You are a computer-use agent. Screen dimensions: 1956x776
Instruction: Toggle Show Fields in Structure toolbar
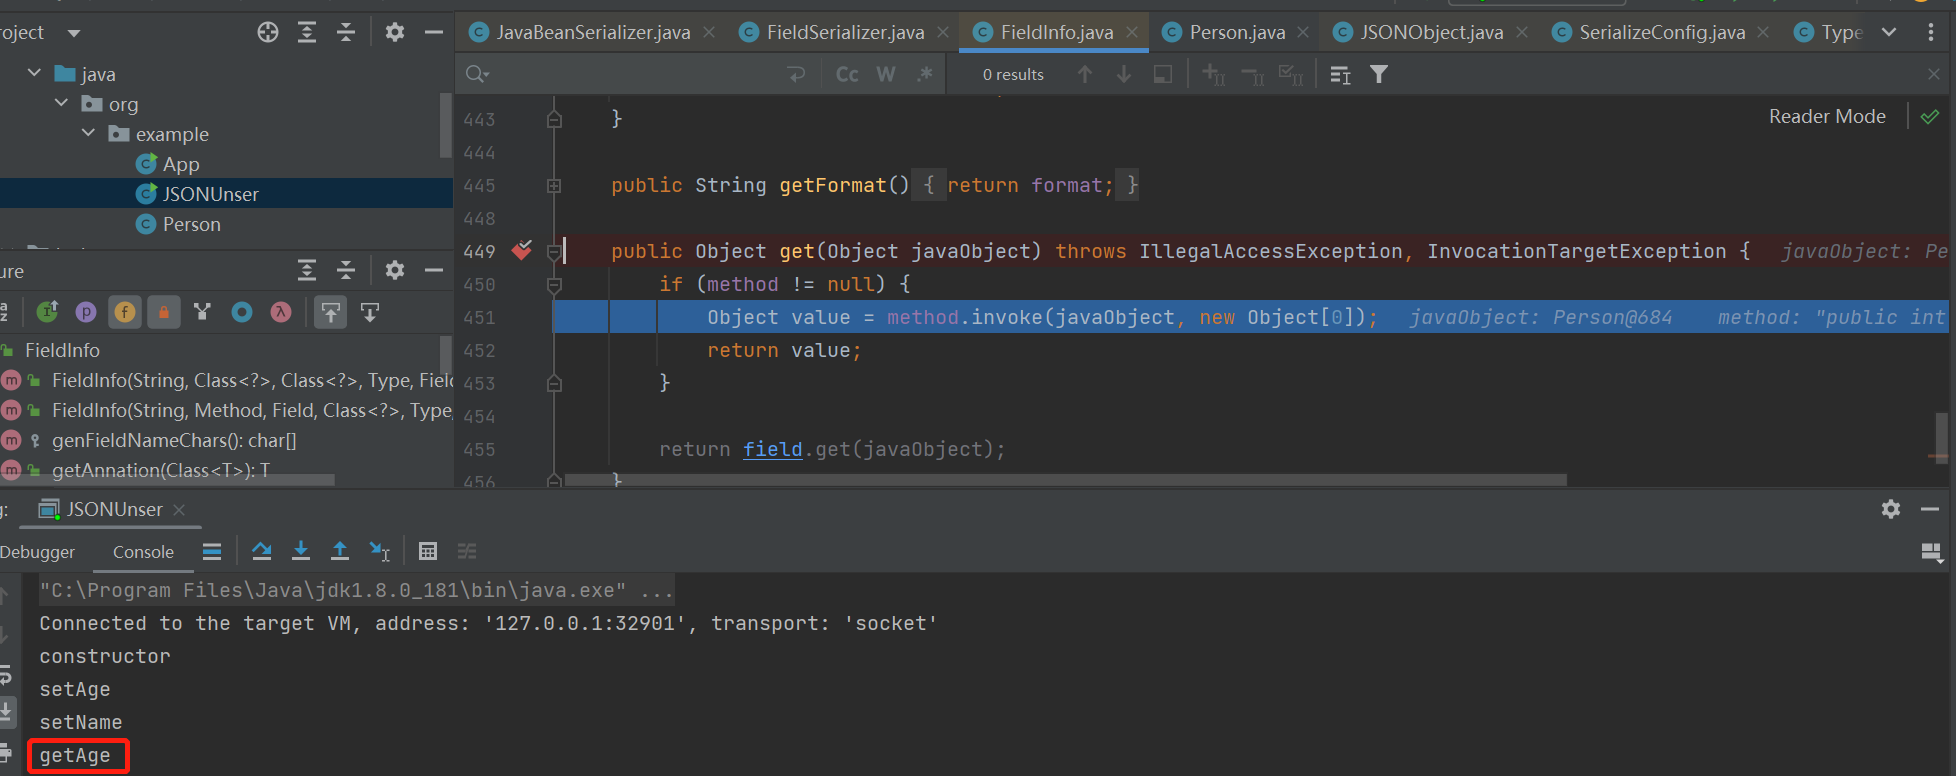(125, 312)
